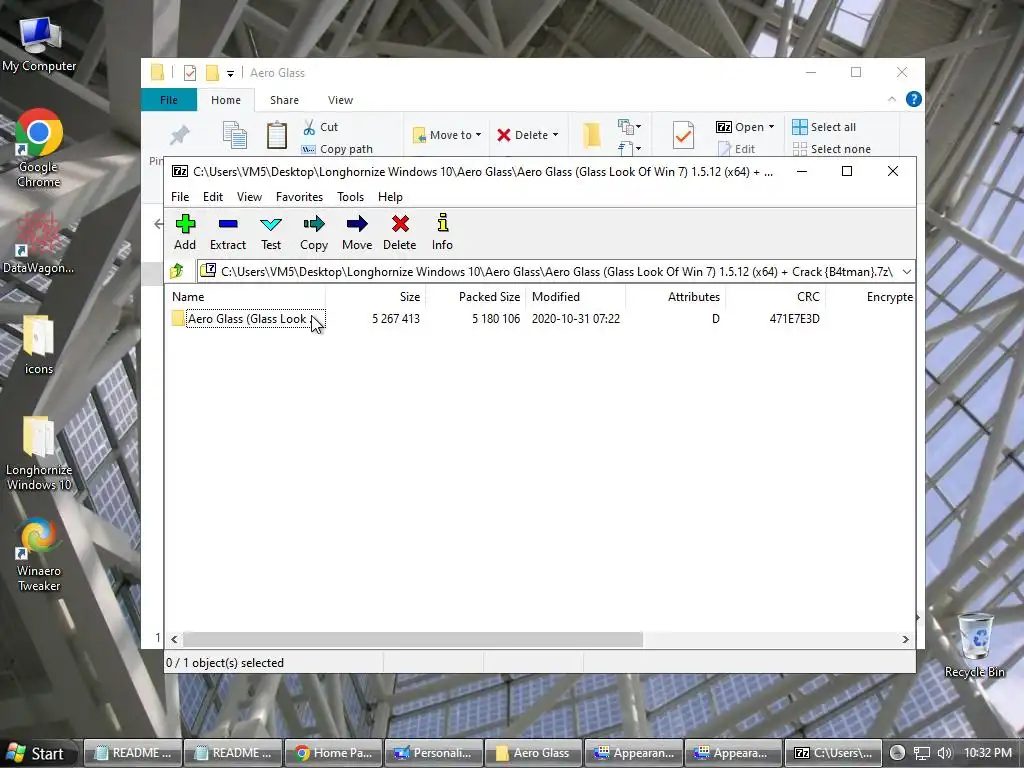The image size is (1024, 768).
Task: Select the Aero Glass (Glass Look folder row
Action: click(247, 319)
